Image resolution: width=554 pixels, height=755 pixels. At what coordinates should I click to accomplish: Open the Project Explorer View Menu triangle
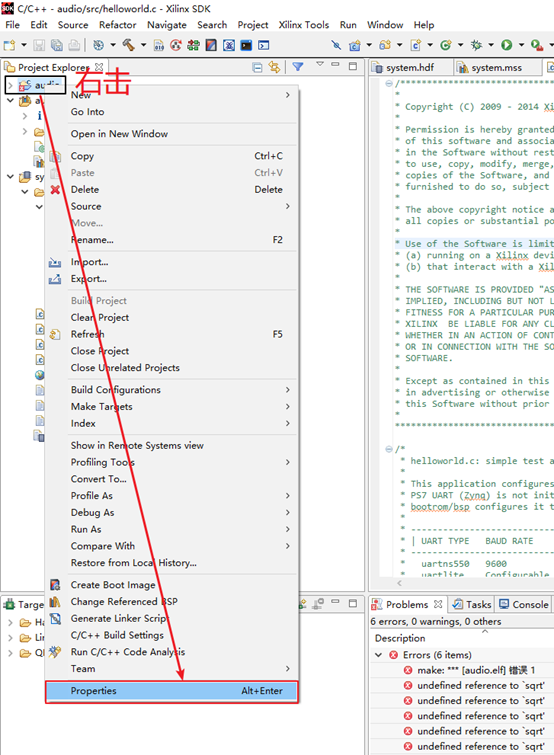tap(320, 64)
